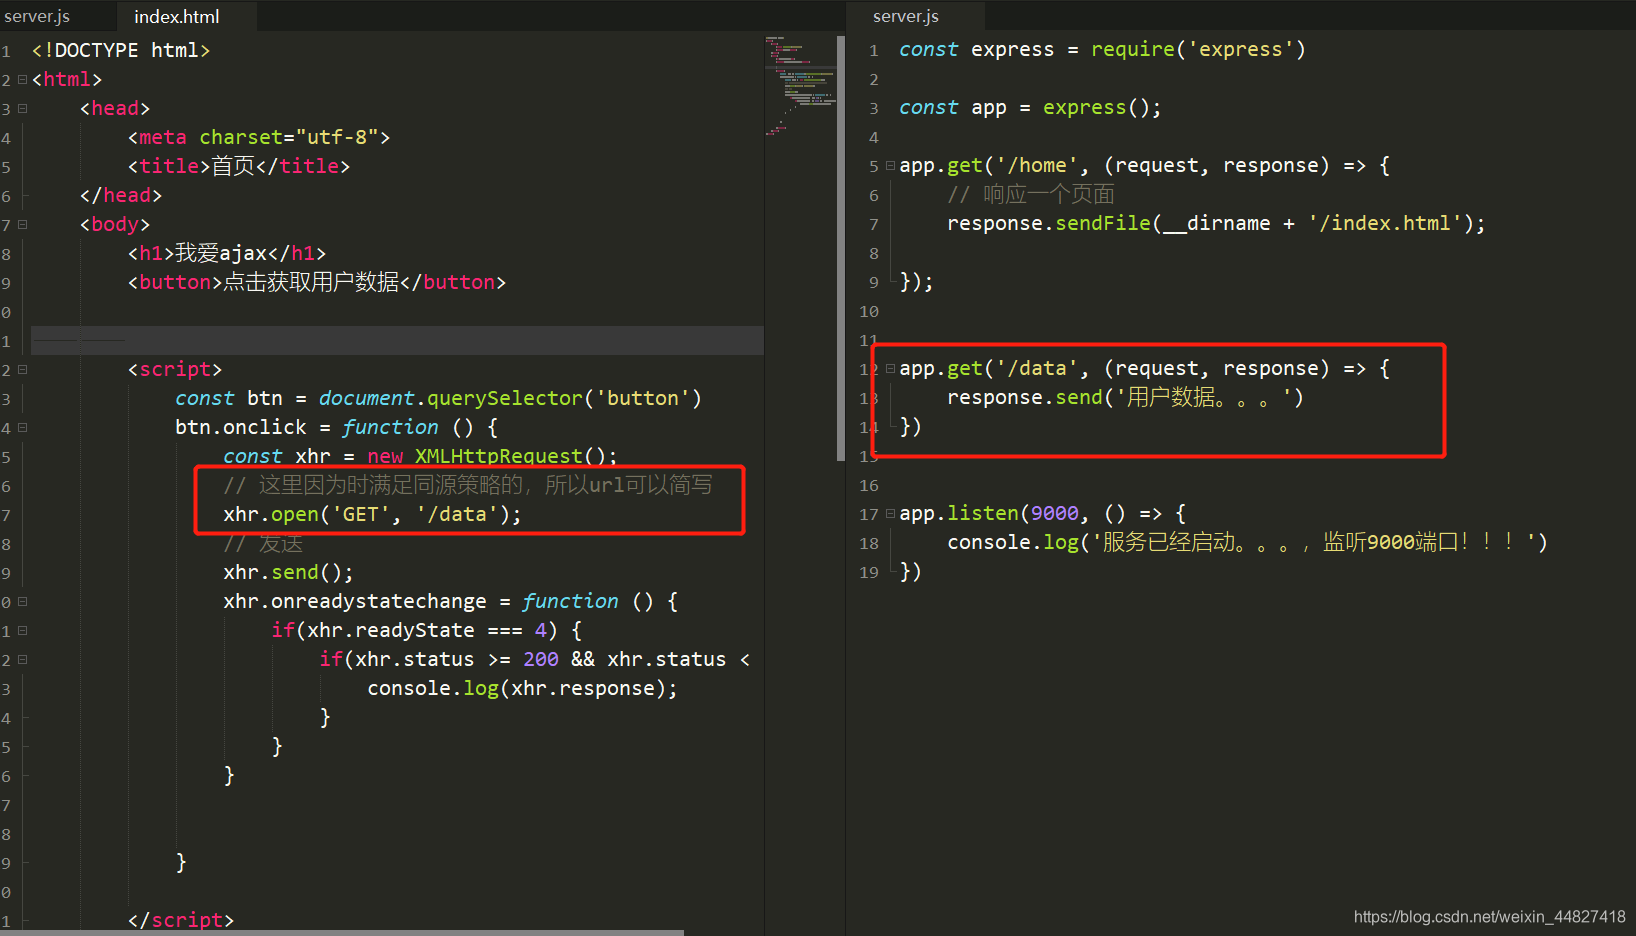Click the <h1>我爱ajax</h1> line
The height and width of the screenshot is (936, 1636).
[227, 253]
